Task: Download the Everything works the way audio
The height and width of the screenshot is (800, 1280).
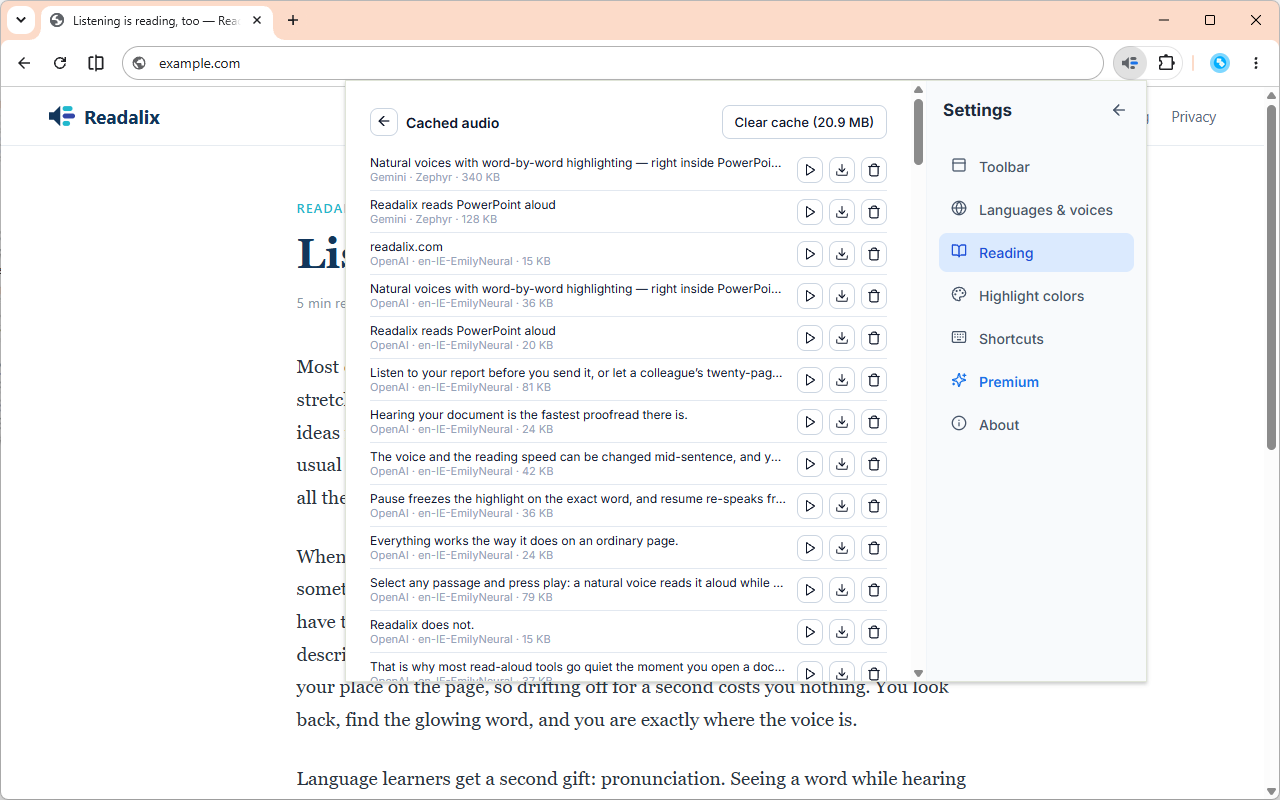Action: click(842, 548)
